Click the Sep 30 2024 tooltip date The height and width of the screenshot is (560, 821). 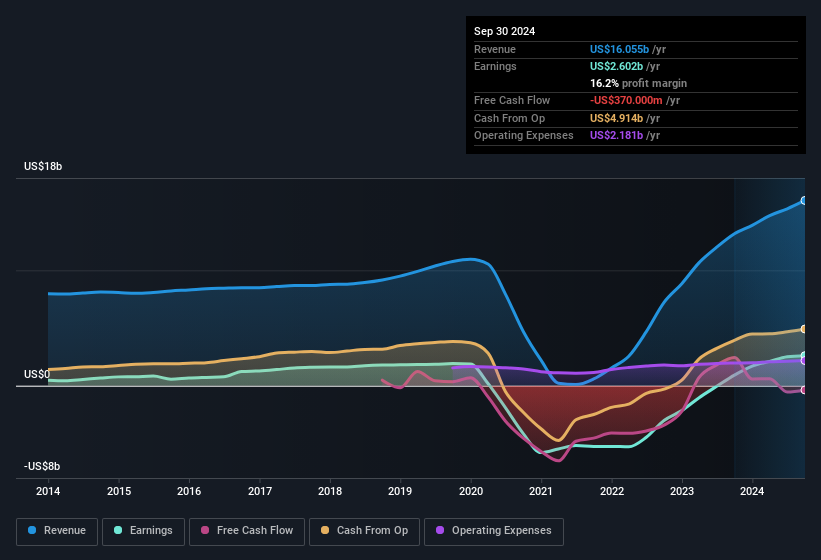(x=504, y=31)
